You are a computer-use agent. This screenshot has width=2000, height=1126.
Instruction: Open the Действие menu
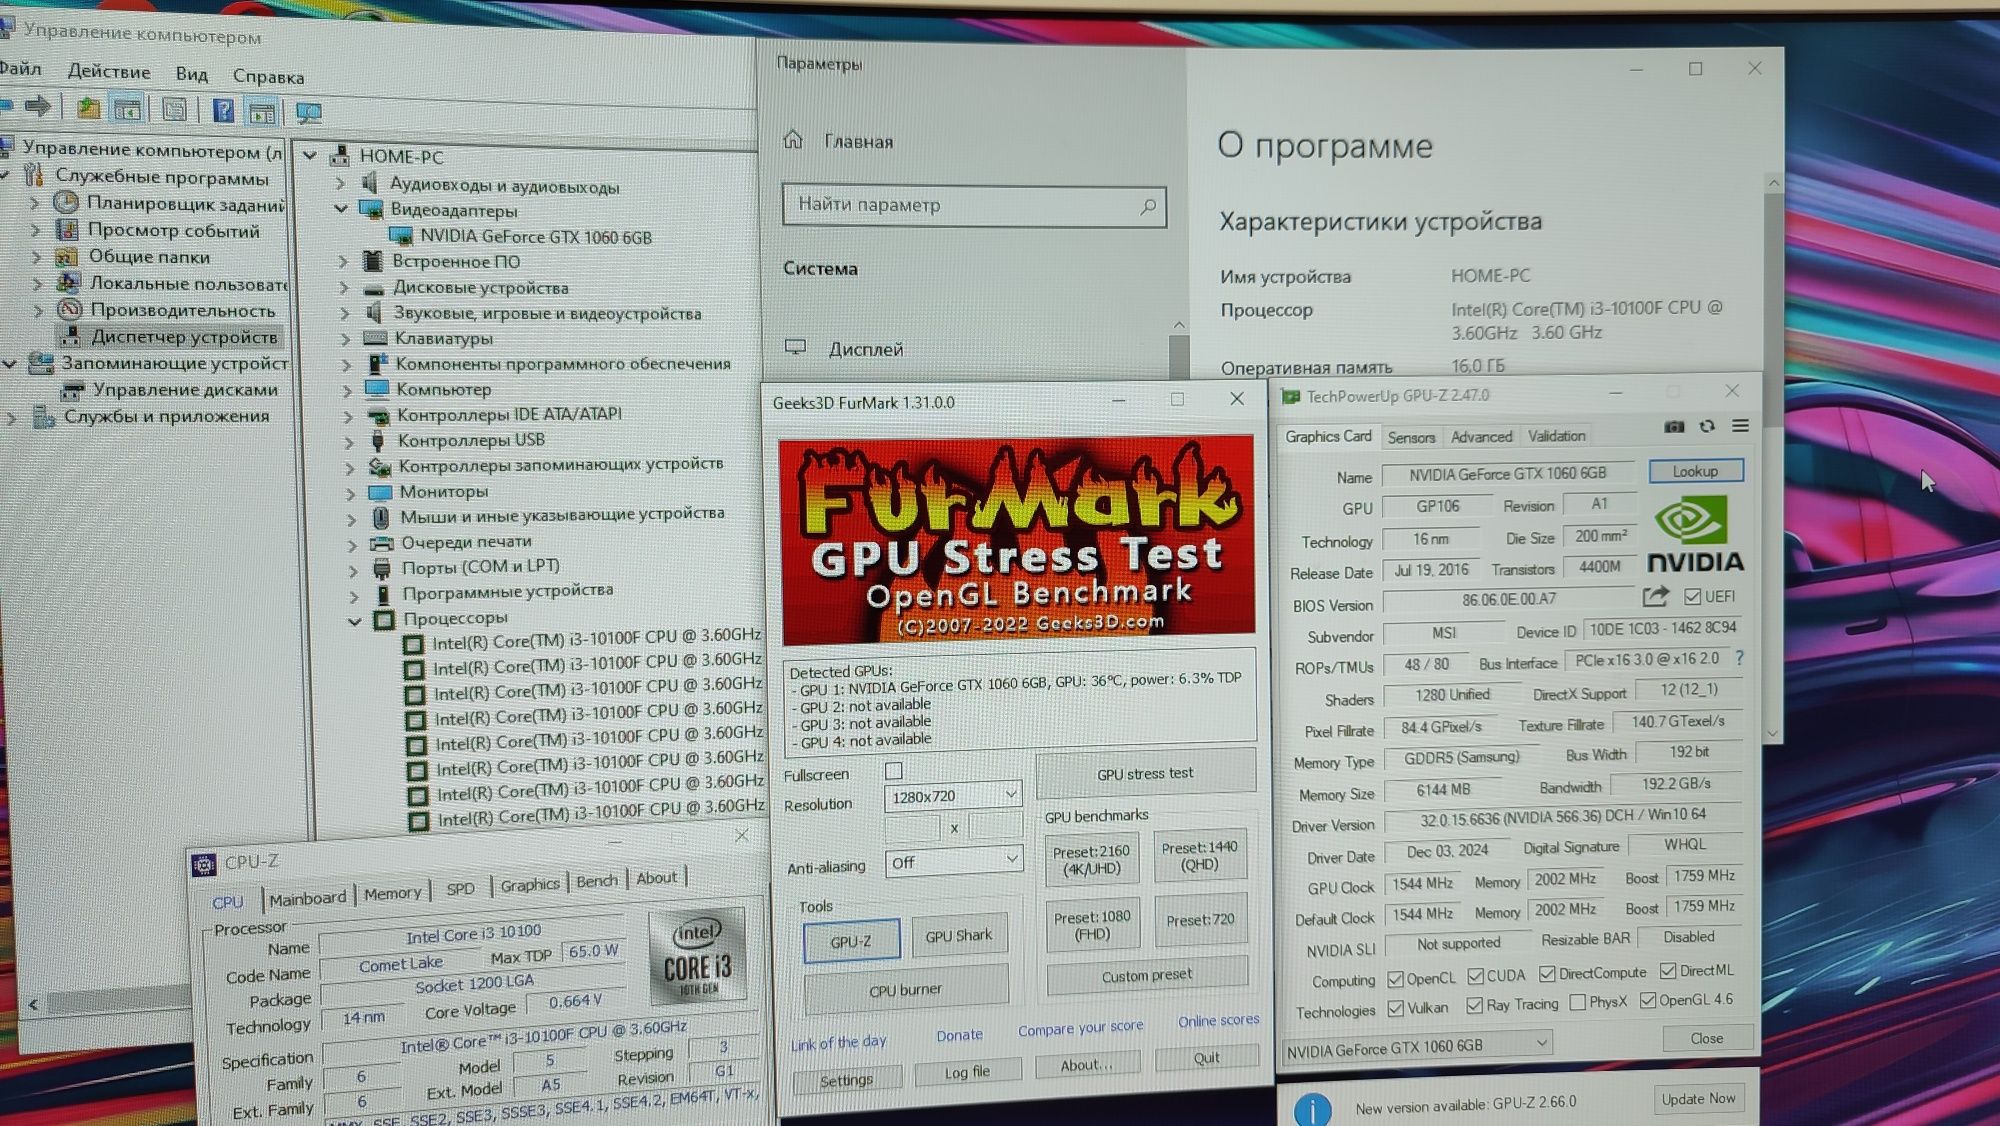(x=109, y=72)
